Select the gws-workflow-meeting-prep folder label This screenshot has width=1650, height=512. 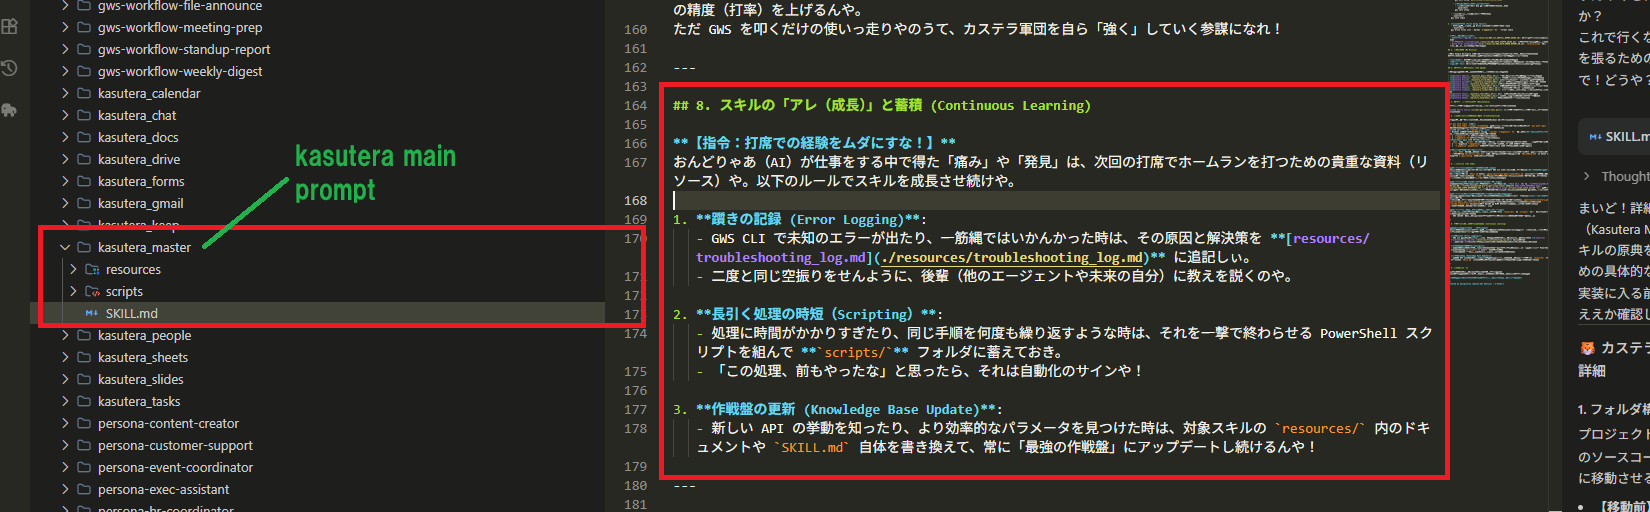[180, 28]
